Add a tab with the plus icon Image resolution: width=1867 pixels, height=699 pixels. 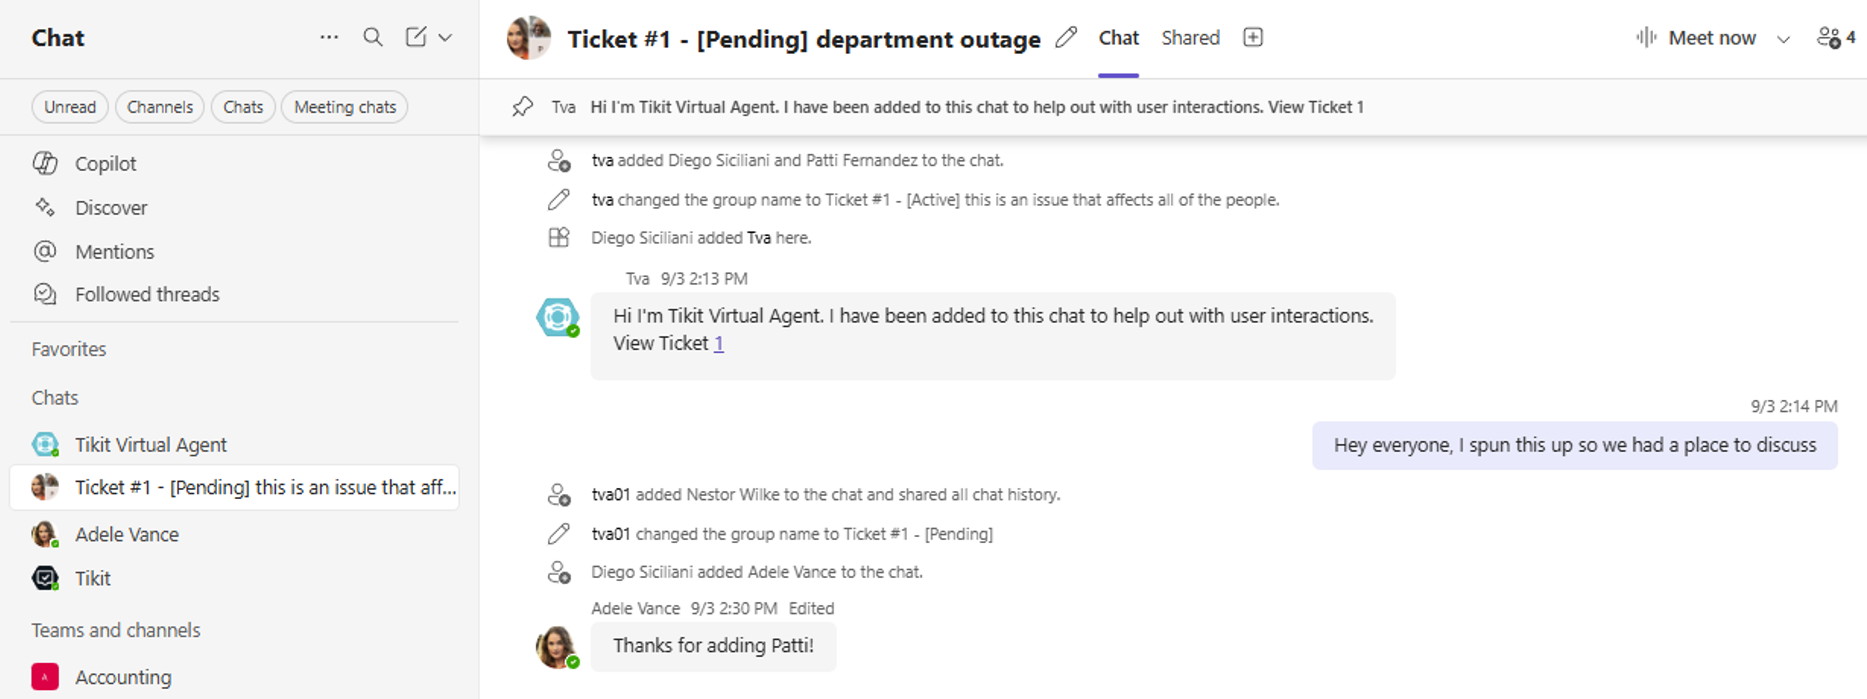tap(1252, 38)
